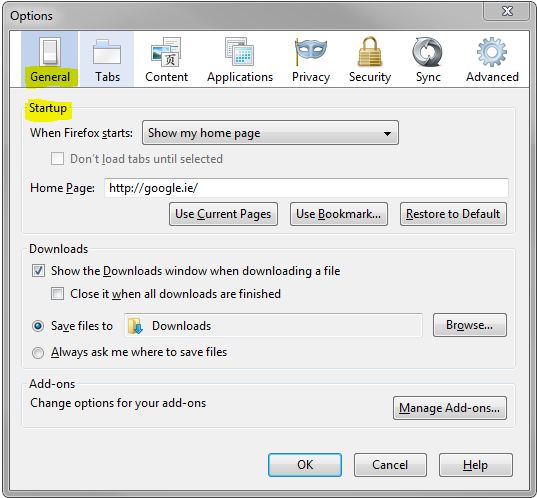Switch to Applications panel icon
Viewport: 537px width, 498px height.
point(239,51)
